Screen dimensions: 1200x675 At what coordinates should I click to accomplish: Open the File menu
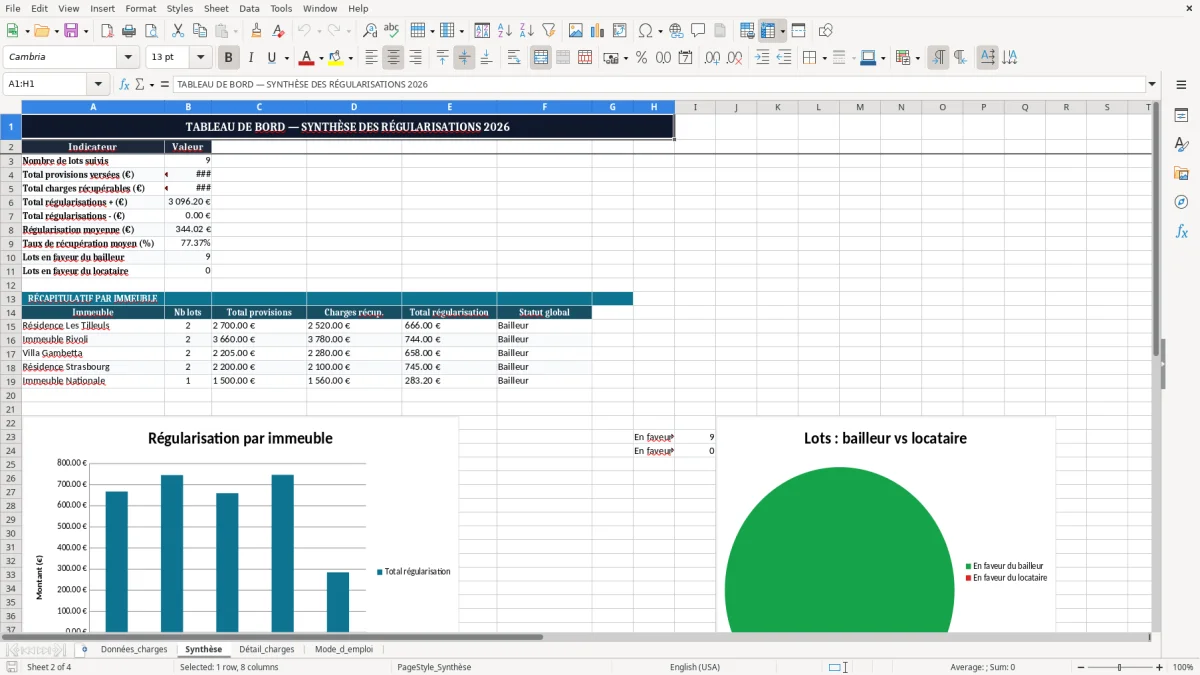click(12, 8)
